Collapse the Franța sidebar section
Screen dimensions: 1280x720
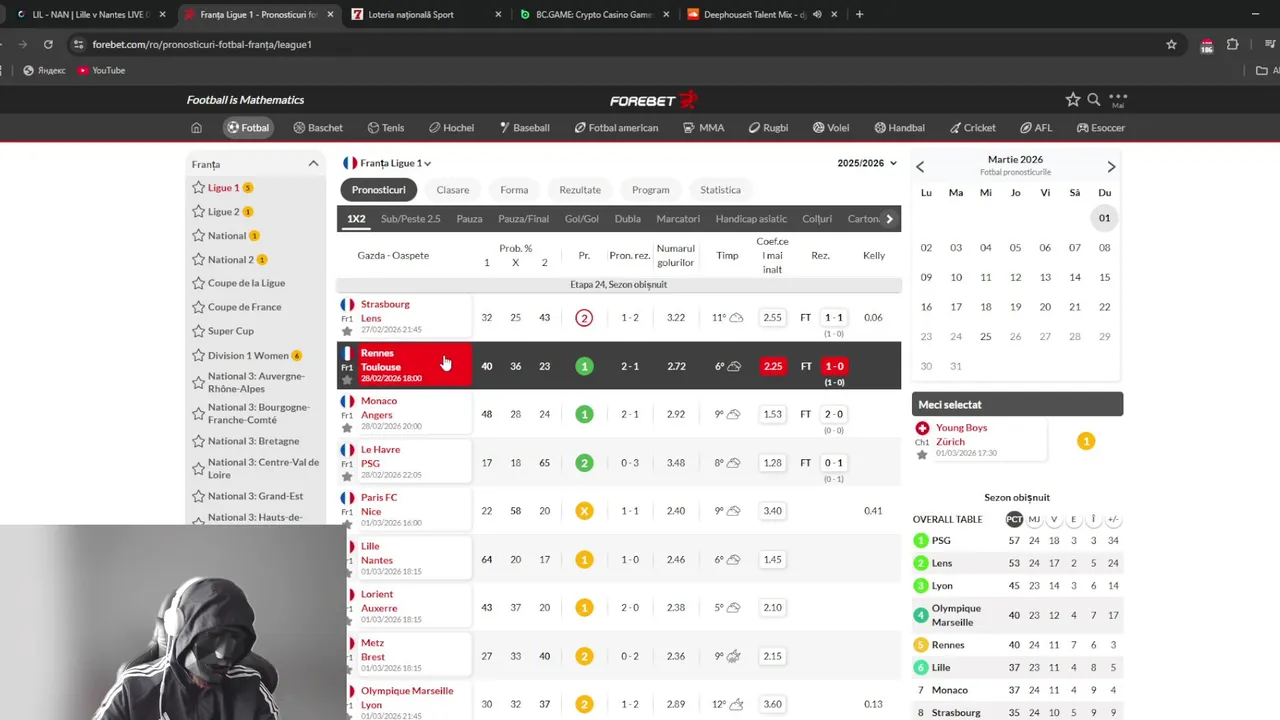coord(313,164)
